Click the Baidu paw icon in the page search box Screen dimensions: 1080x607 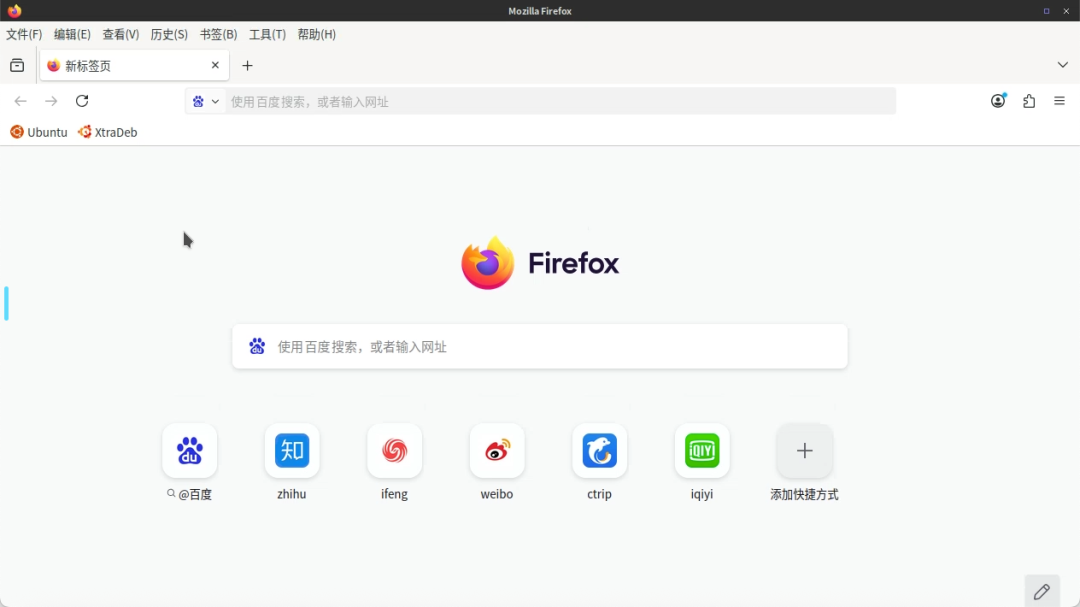click(x=257, y=347)
